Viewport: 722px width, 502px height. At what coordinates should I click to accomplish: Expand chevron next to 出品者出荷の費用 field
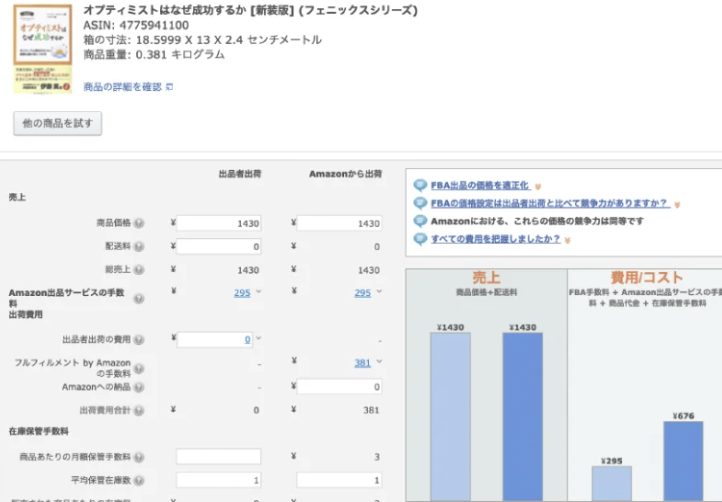click(x=258, y=338)
